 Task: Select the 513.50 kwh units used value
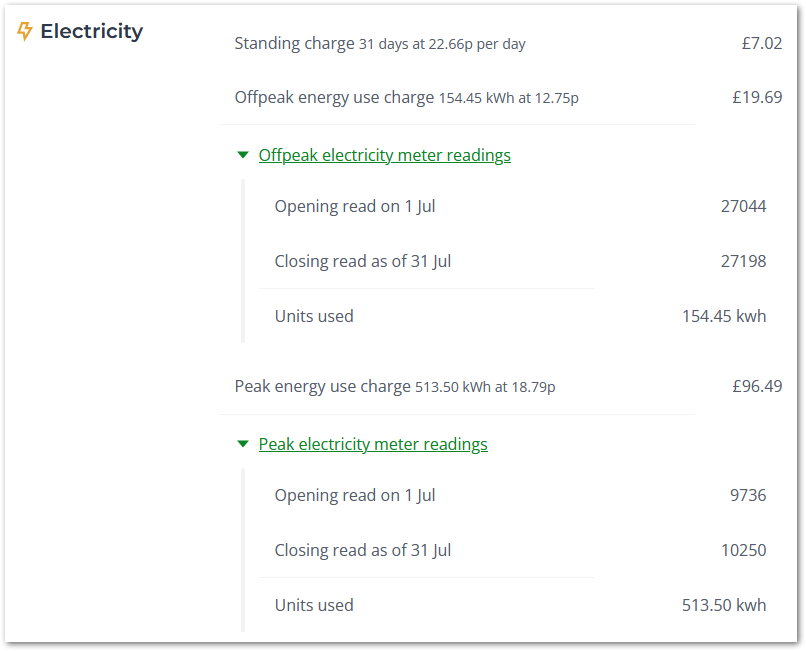pos(724,605)
